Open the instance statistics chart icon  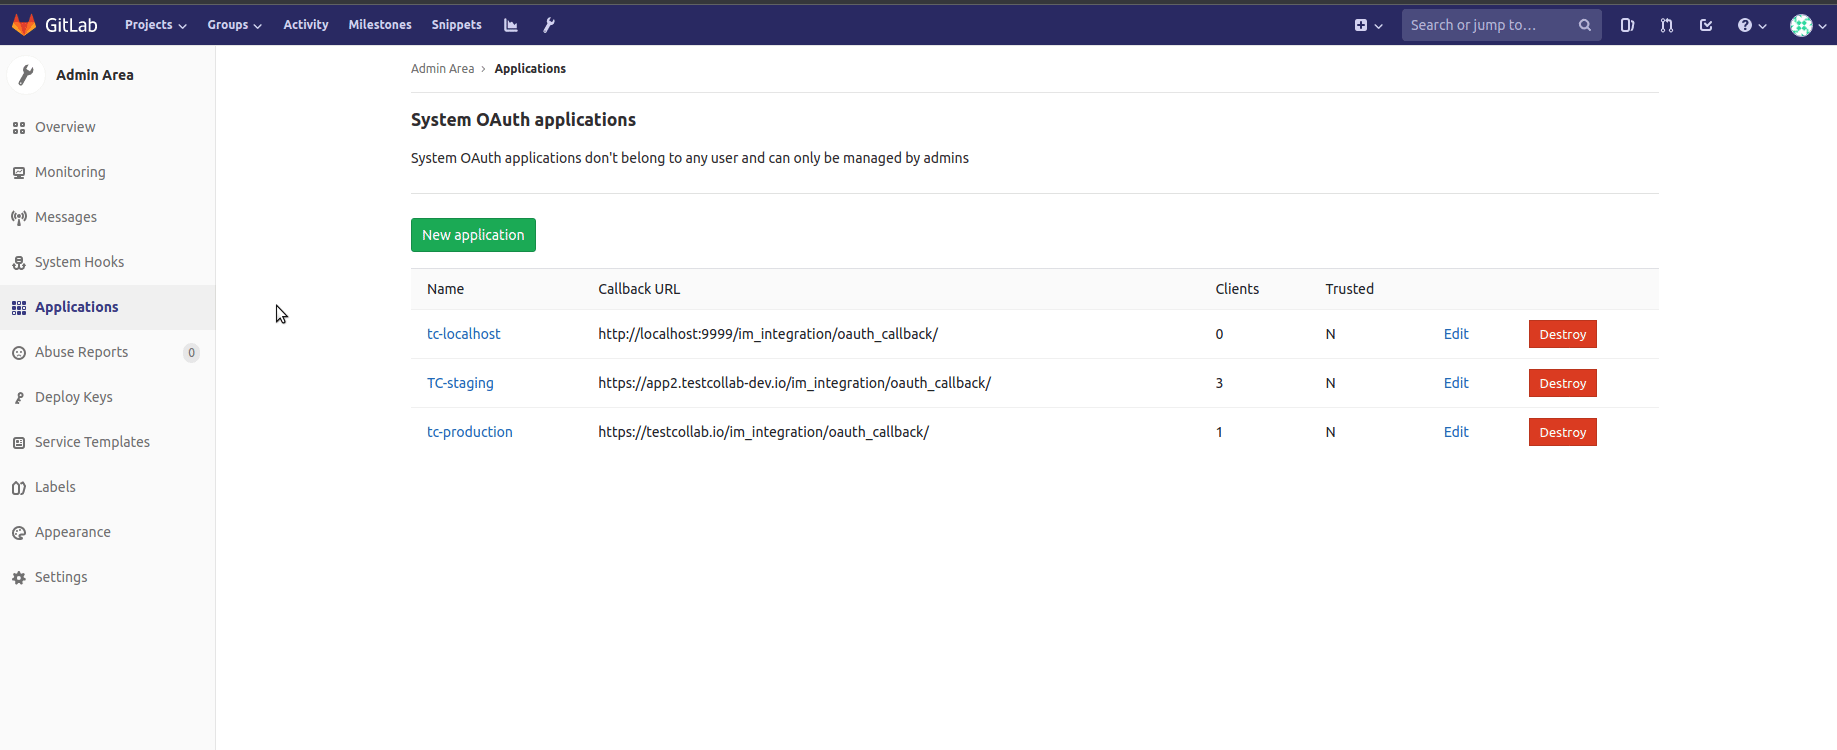[511, 25]
